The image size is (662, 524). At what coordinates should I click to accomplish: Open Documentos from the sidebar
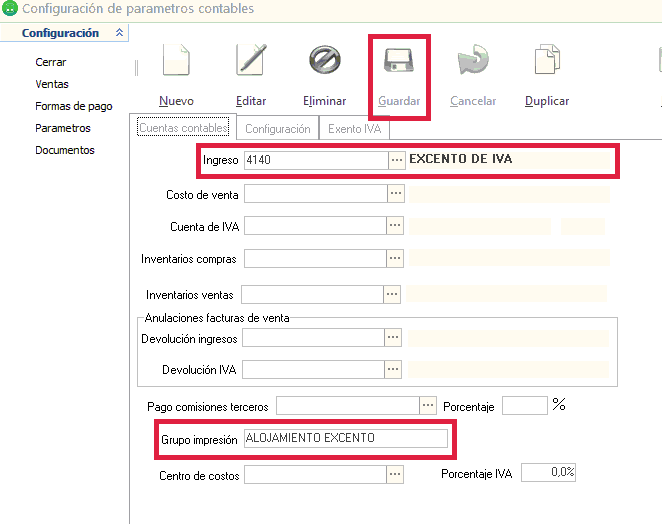pyautogui.click(x=65, y=150)
